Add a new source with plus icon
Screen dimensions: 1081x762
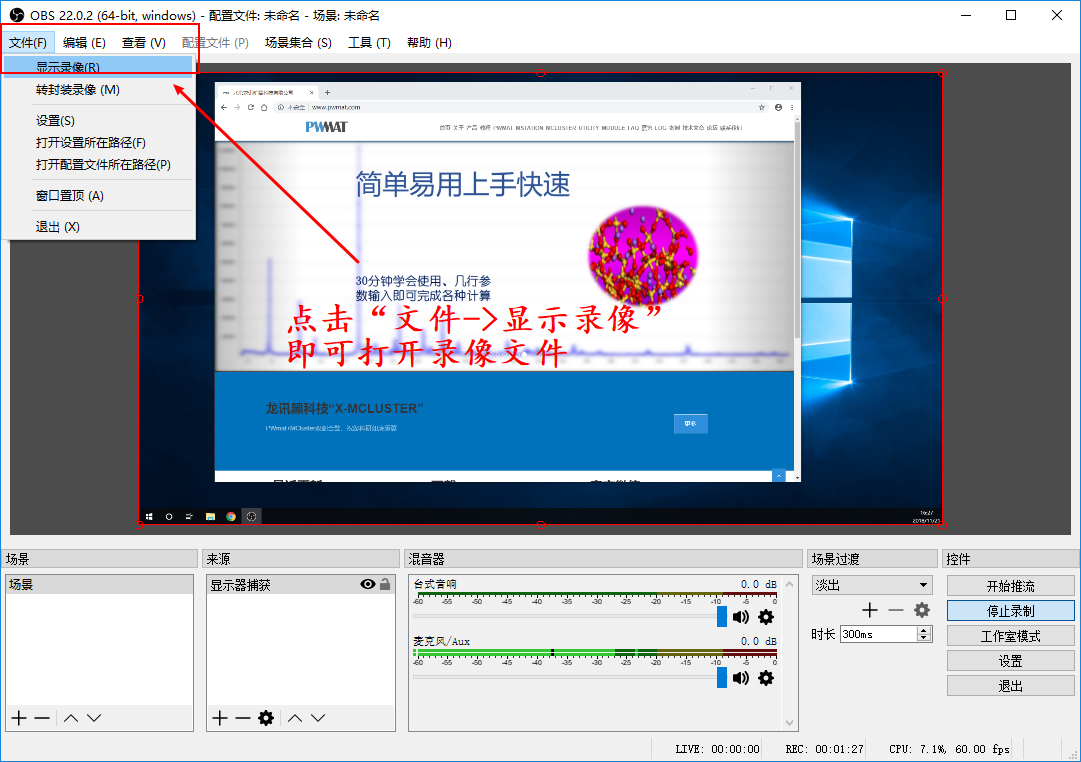coord(220,719)
